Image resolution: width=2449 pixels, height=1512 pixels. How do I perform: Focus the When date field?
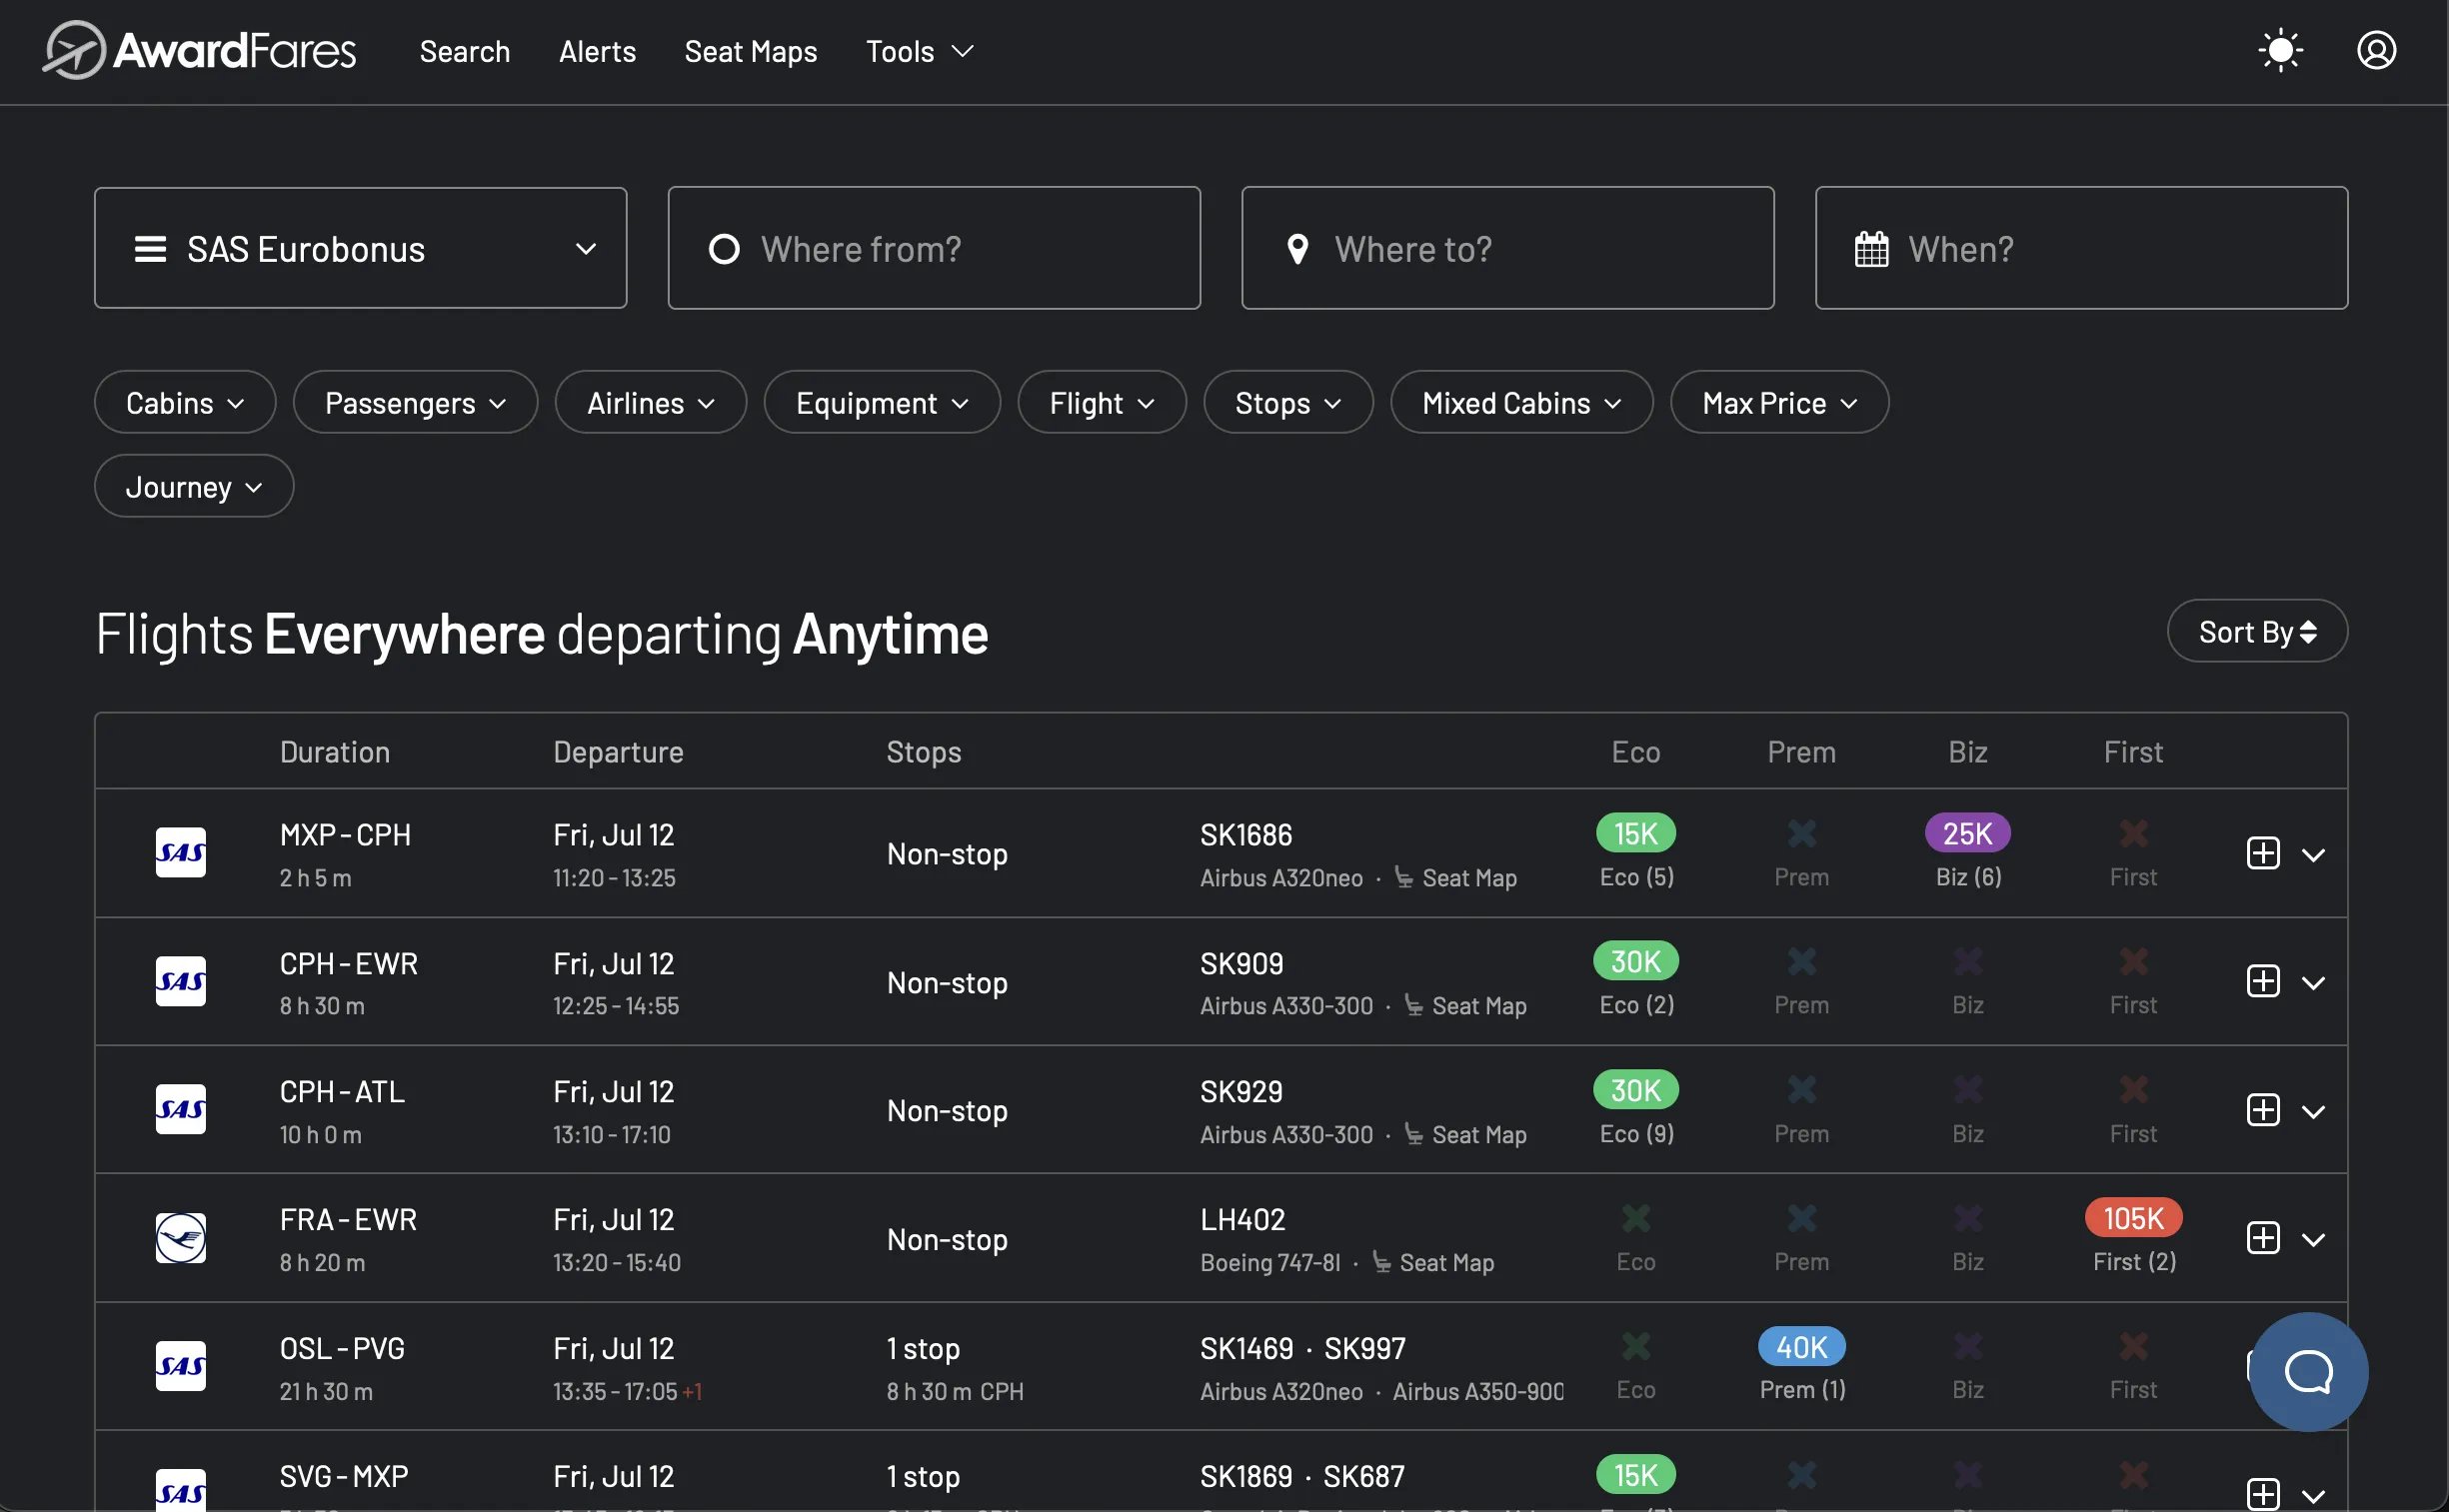pos(2081,248)
